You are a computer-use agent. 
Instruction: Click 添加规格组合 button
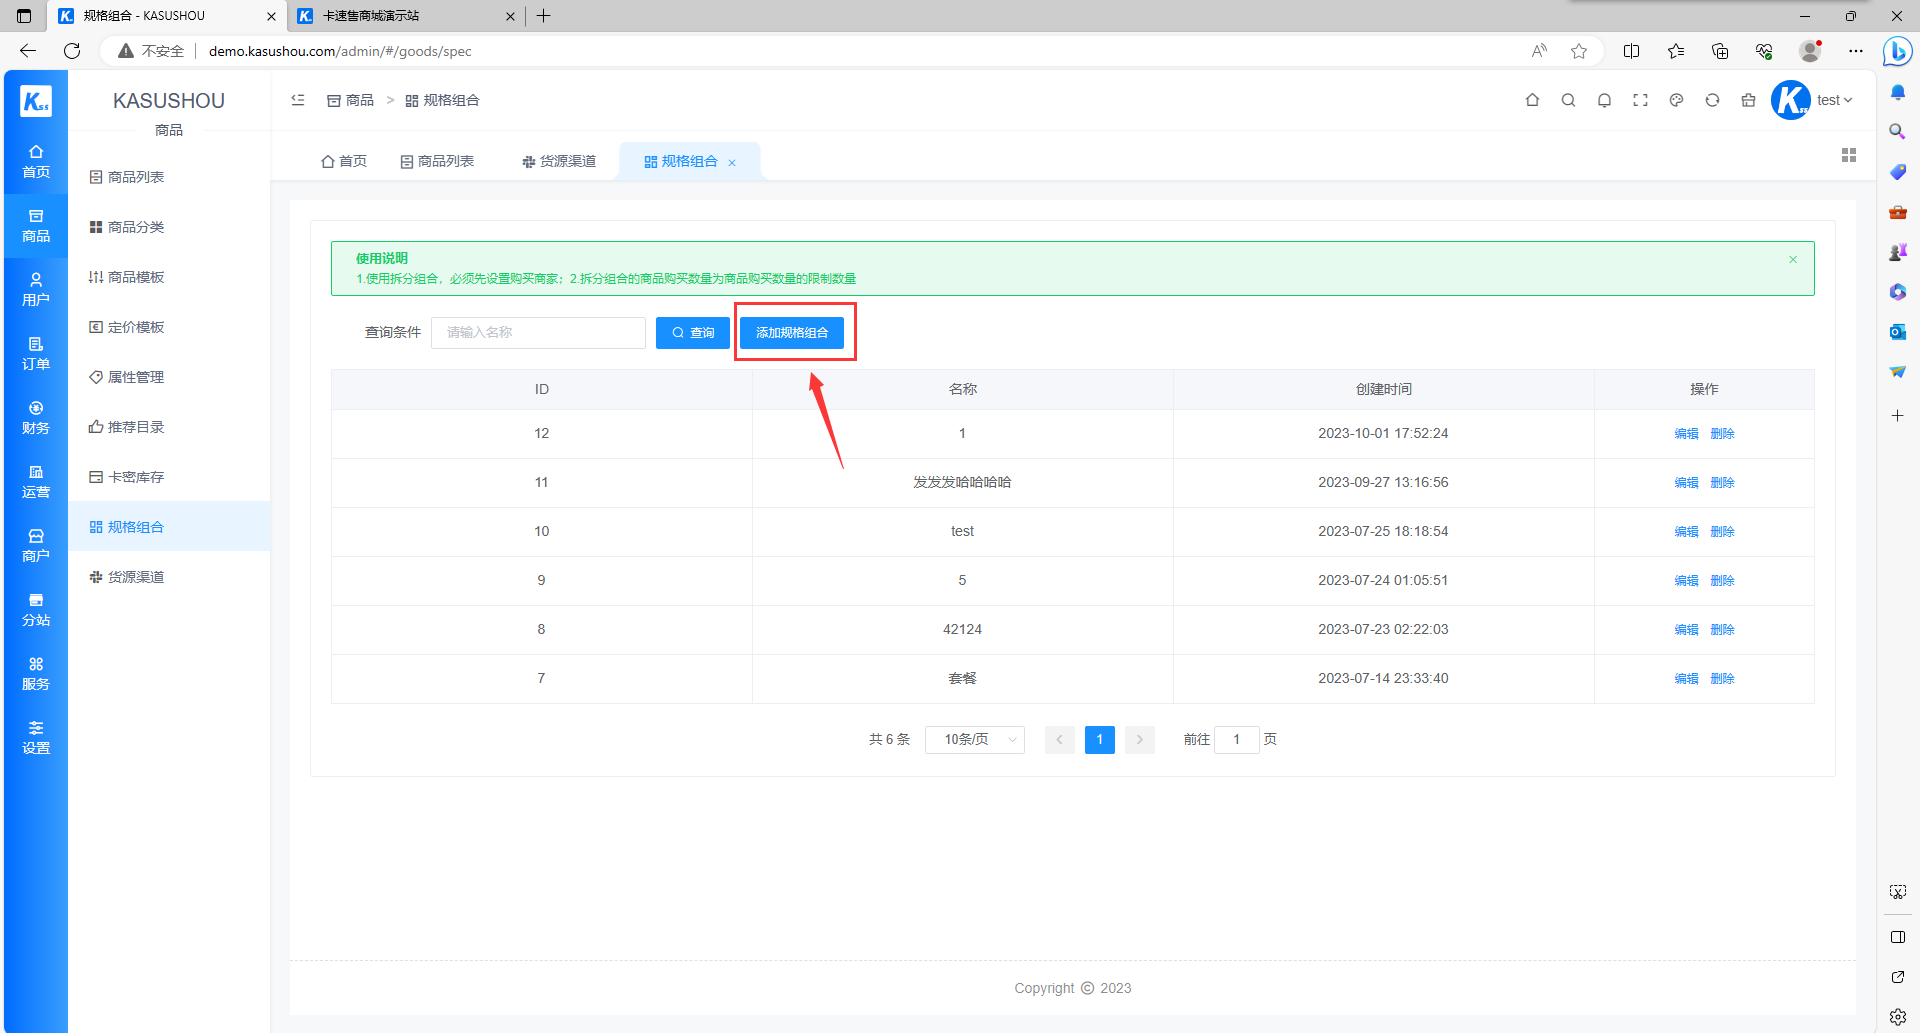coord(792,333)
